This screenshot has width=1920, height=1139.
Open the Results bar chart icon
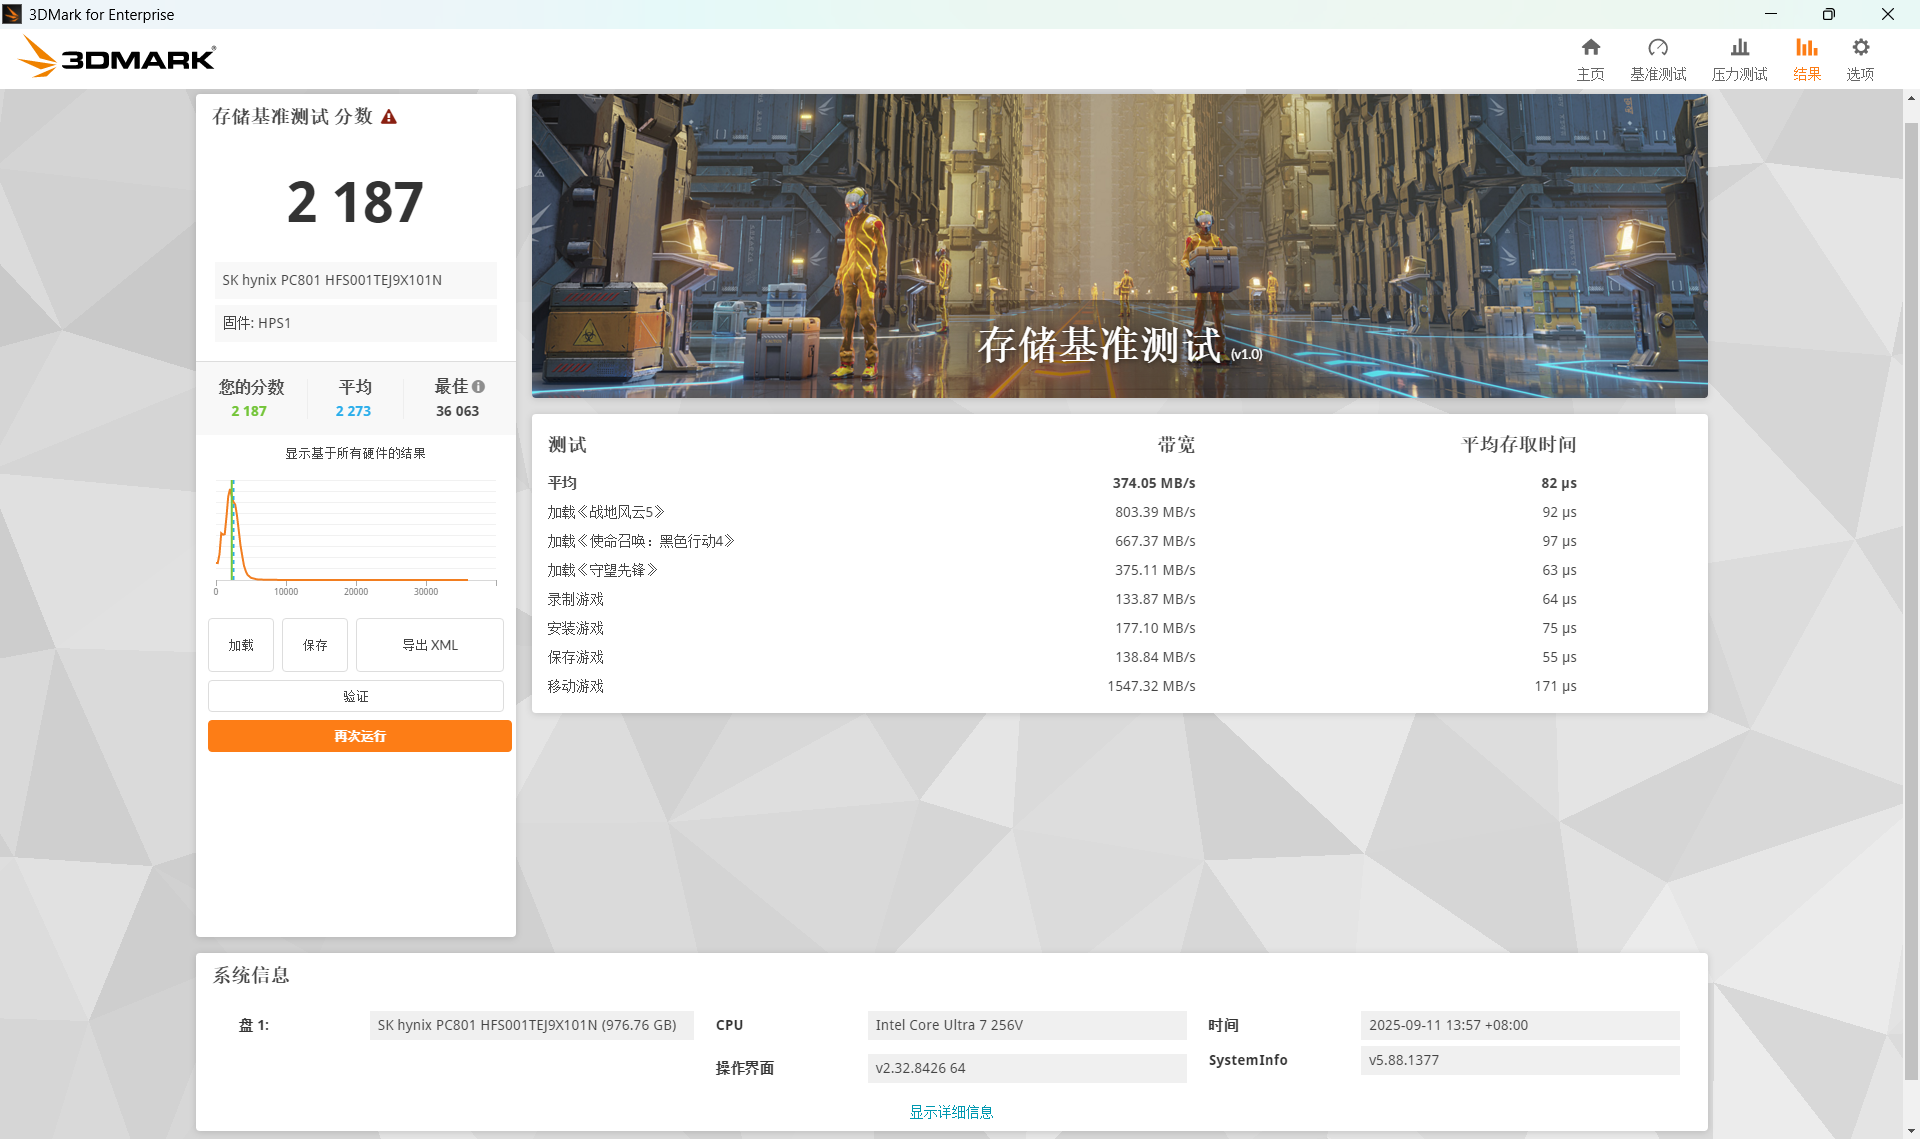tap(1806, 47)
